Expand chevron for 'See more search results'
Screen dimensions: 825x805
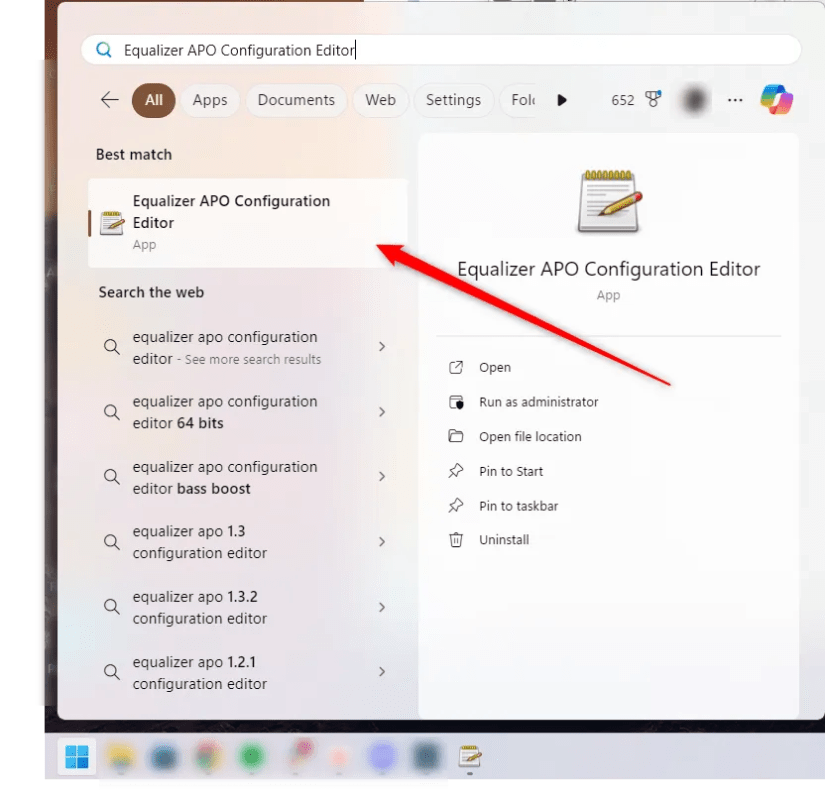point(382,346)
